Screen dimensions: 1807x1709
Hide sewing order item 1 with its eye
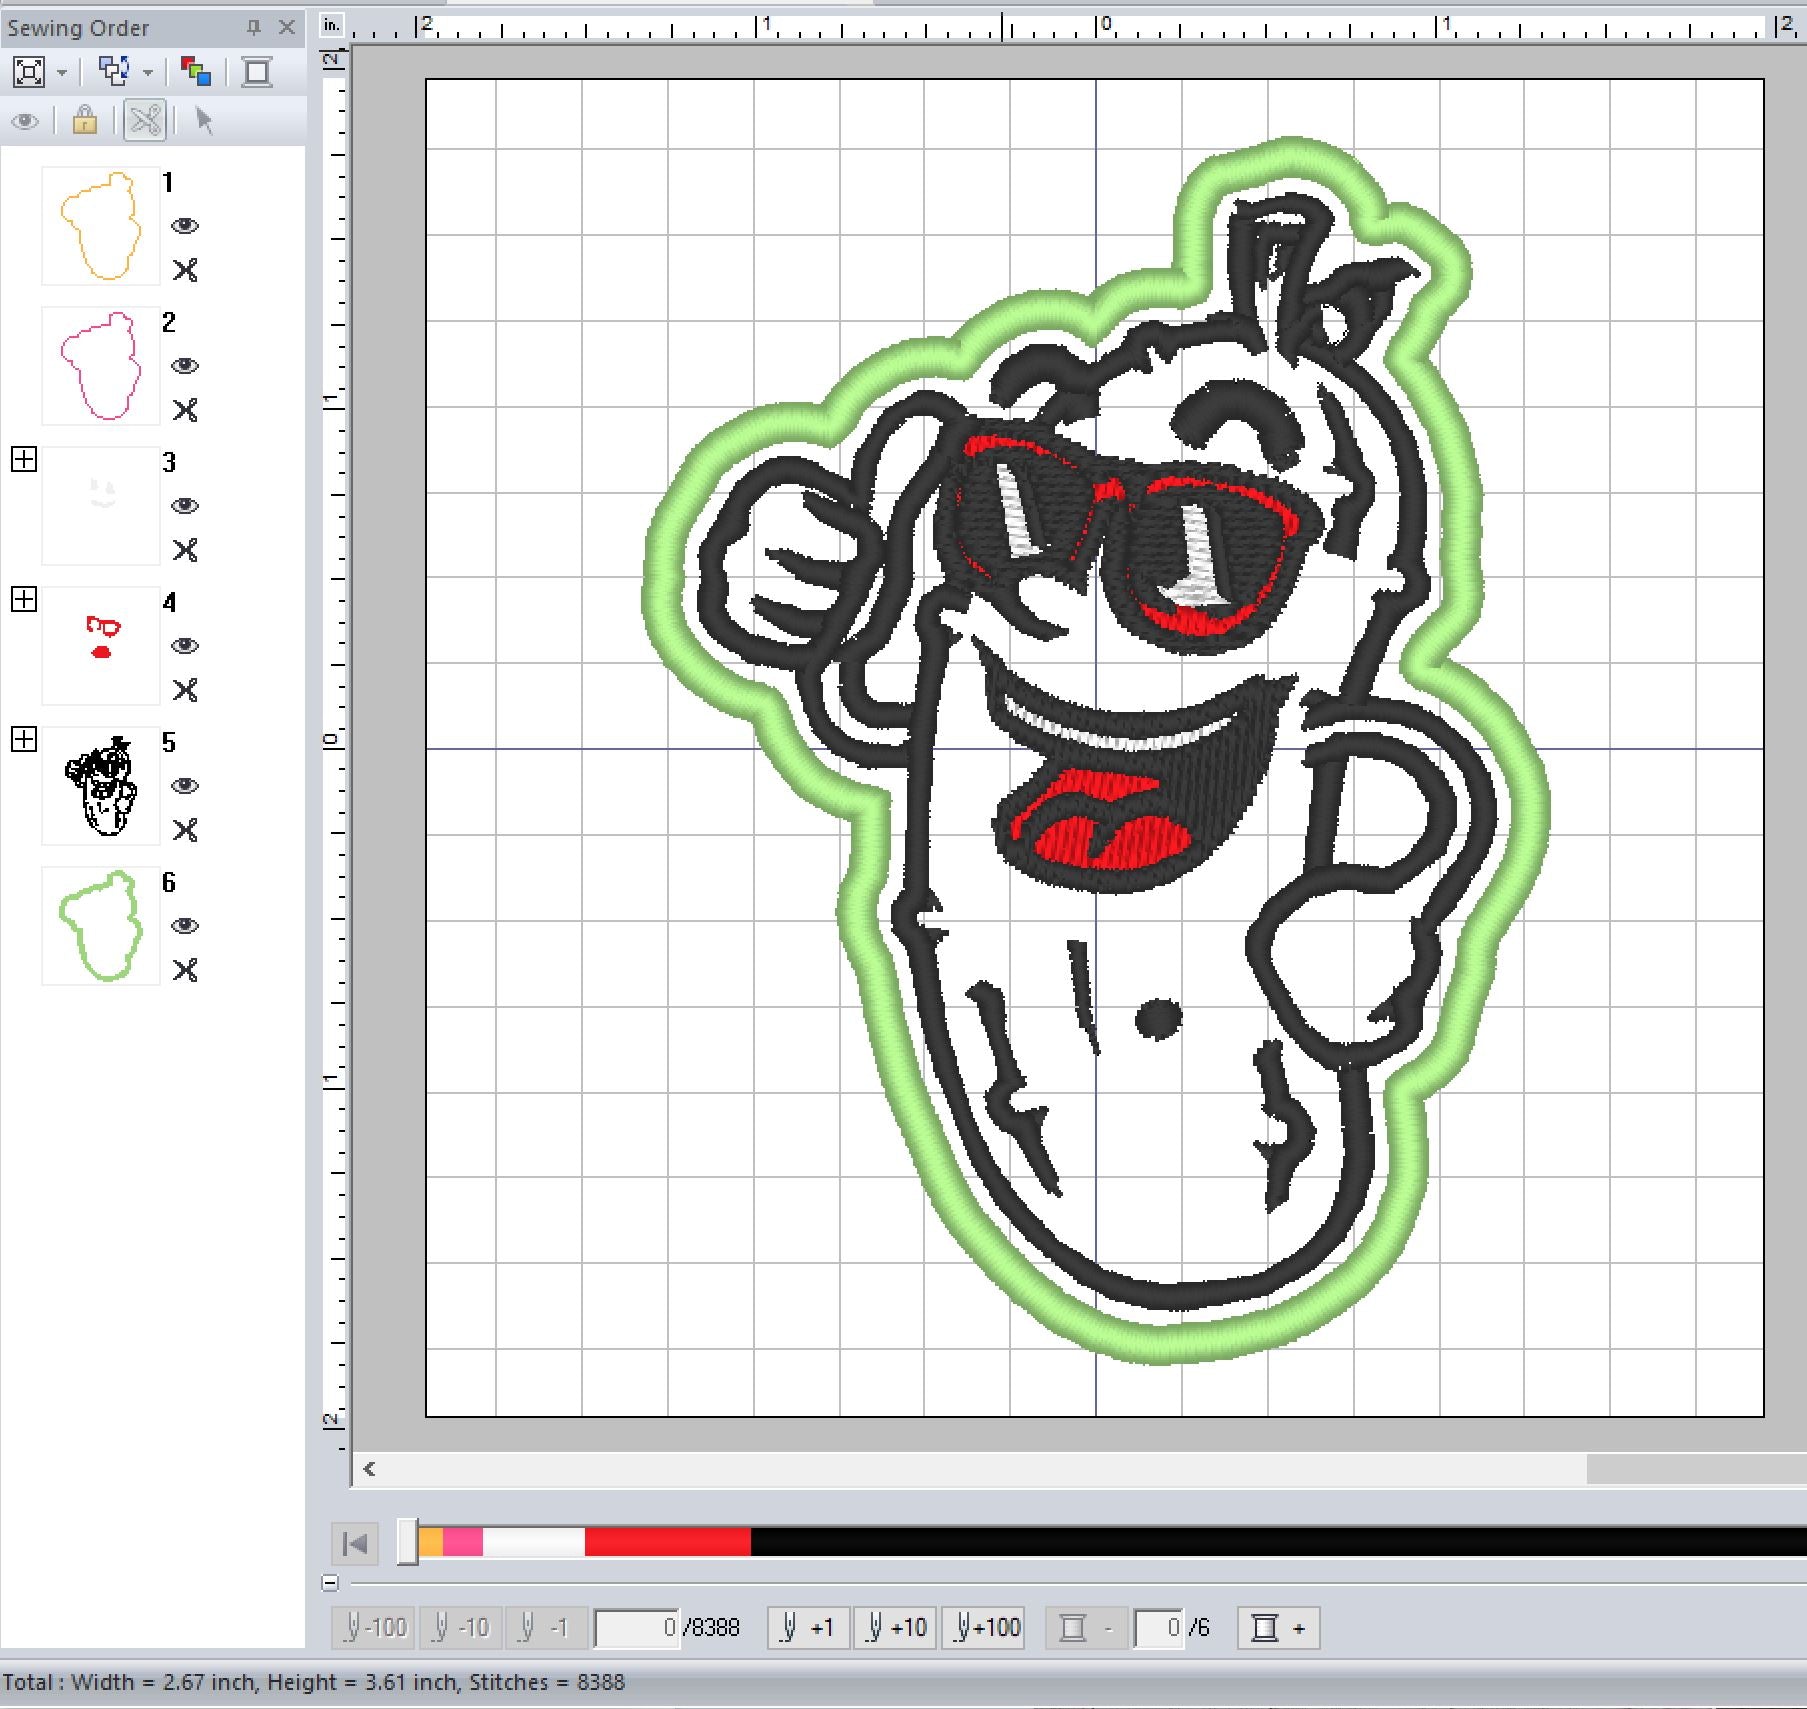point(185,226)
